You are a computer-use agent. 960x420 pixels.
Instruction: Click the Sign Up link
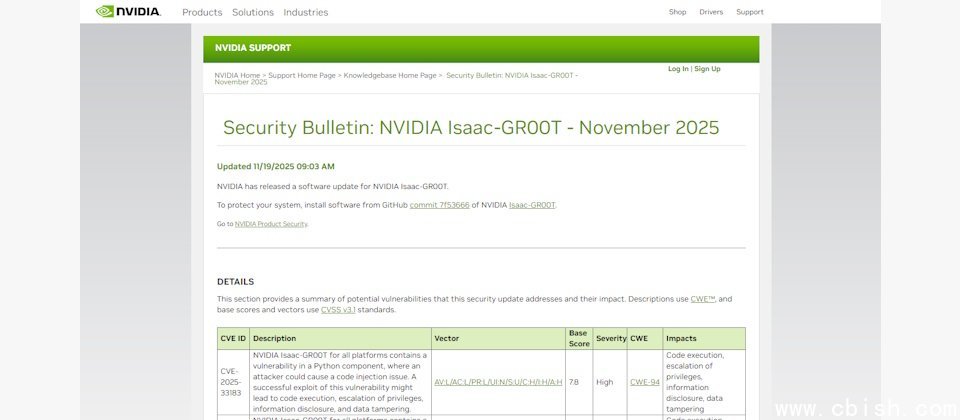coord(707,69)
